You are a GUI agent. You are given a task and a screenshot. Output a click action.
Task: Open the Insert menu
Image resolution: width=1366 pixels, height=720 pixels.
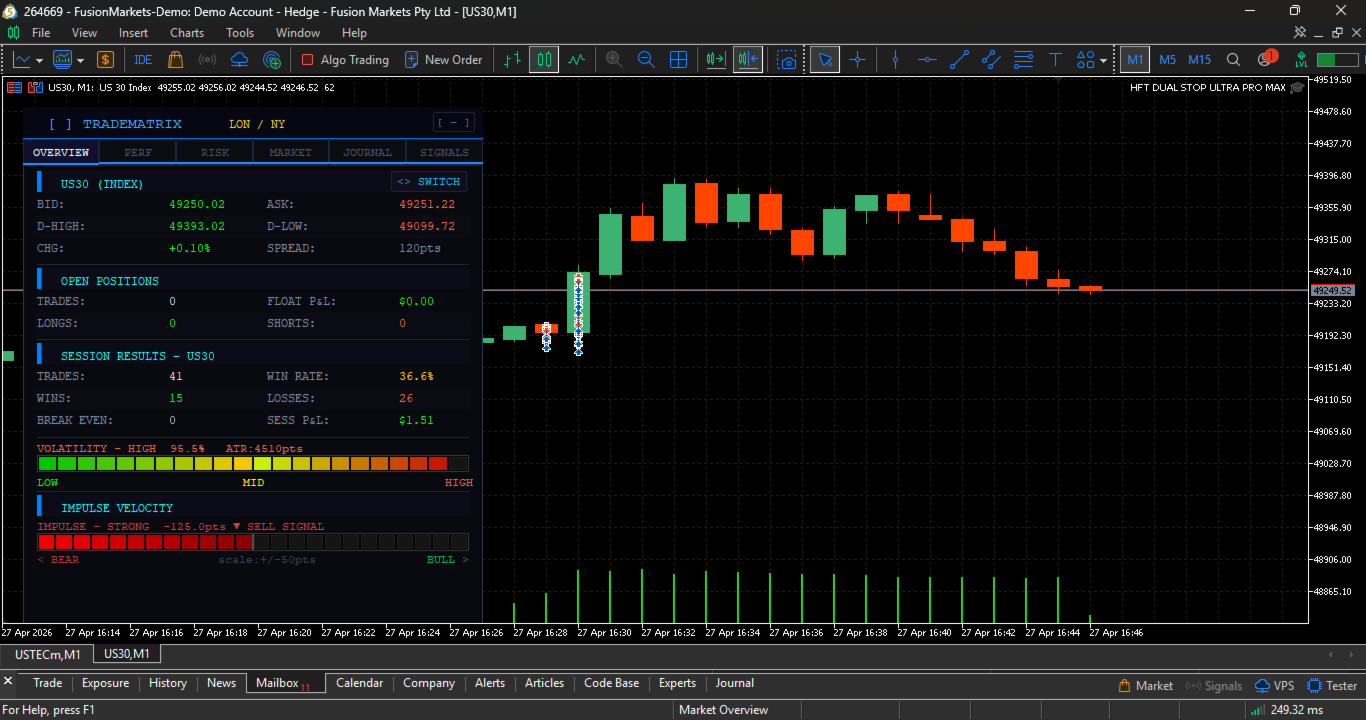133,33
